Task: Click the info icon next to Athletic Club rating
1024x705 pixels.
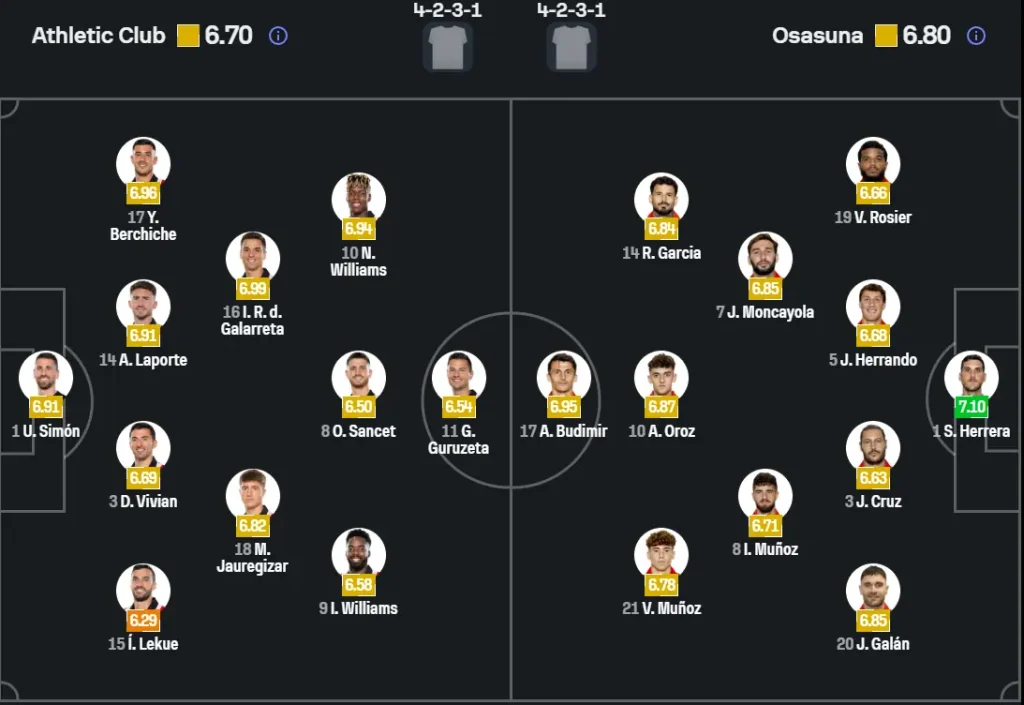Action: (278, 36)
